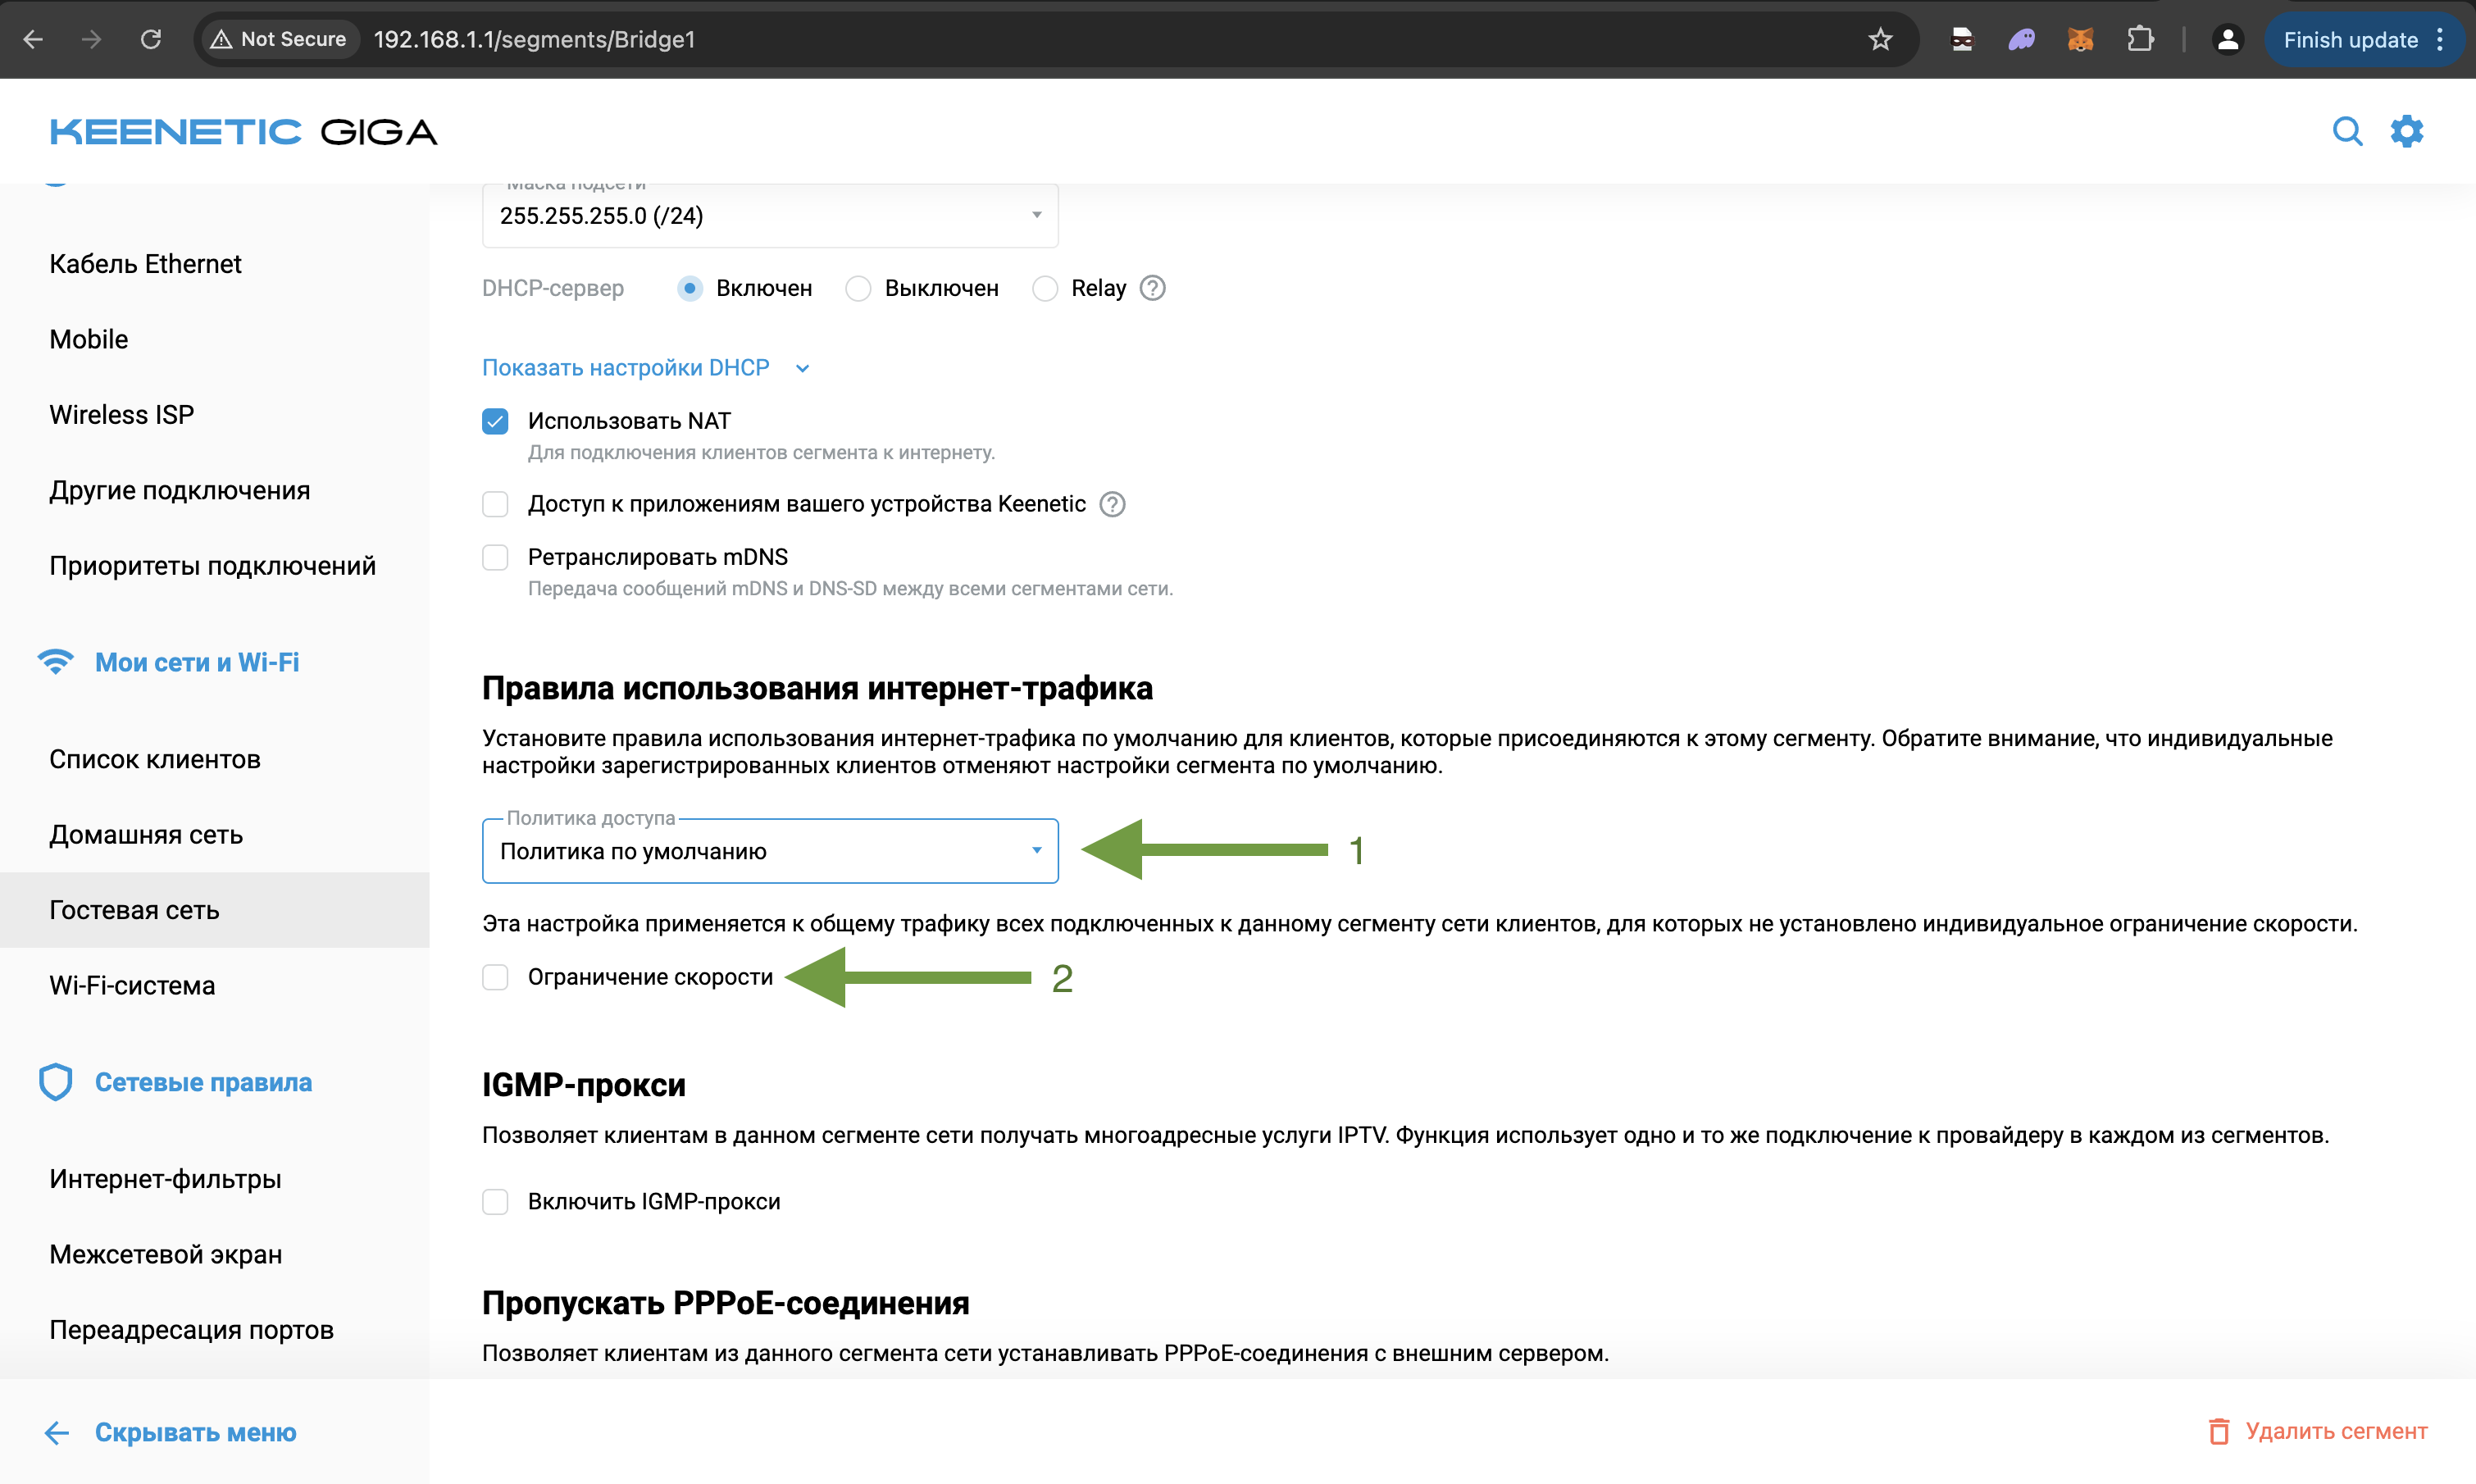Click Скрывать меню to collapse sidebar

click(195, 1432)
